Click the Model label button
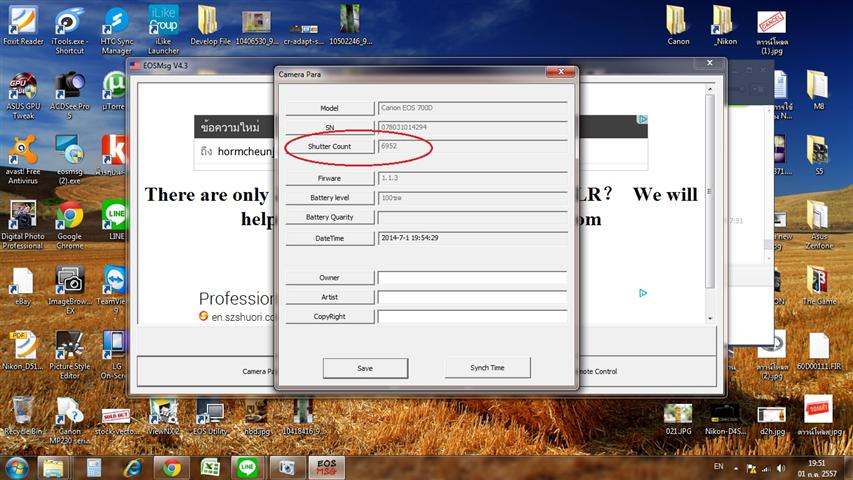Viewport: 853px width, 480px height. pyautogui.click(x=330, y=108)
